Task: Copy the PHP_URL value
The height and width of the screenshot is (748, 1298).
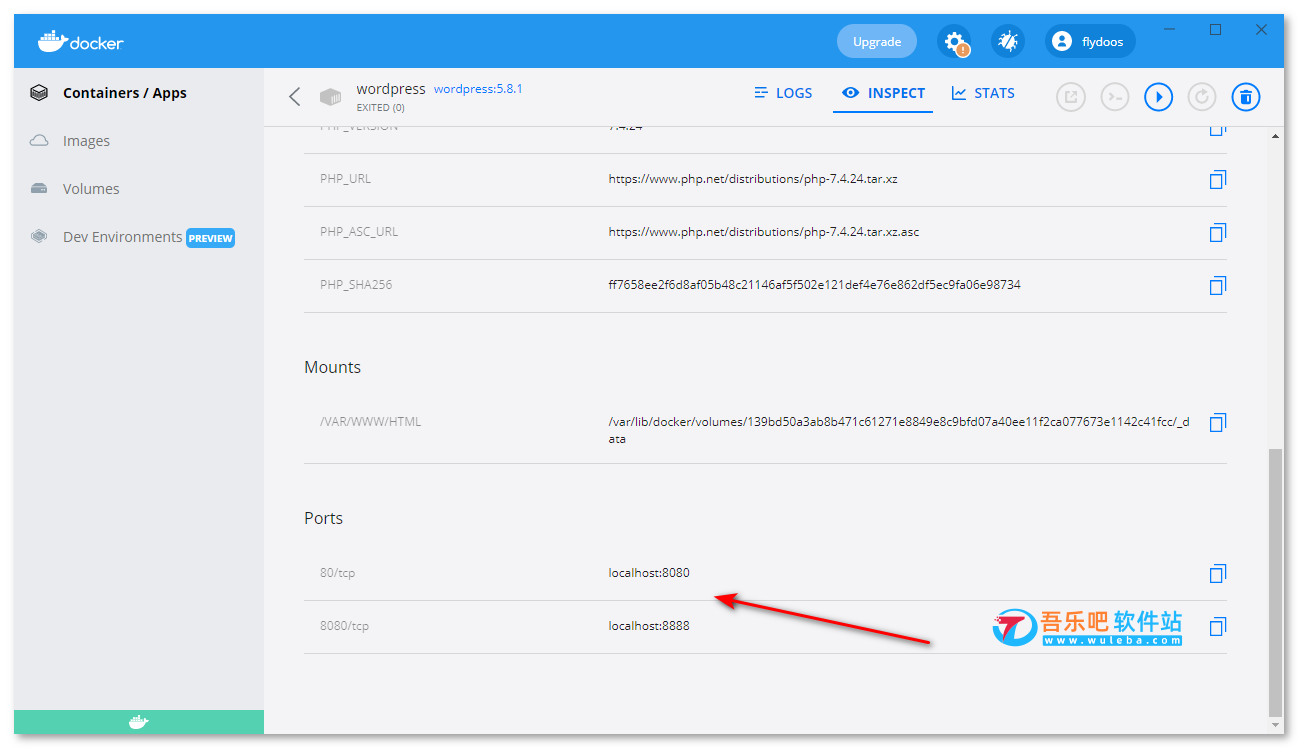Action: coord(1217,180)
